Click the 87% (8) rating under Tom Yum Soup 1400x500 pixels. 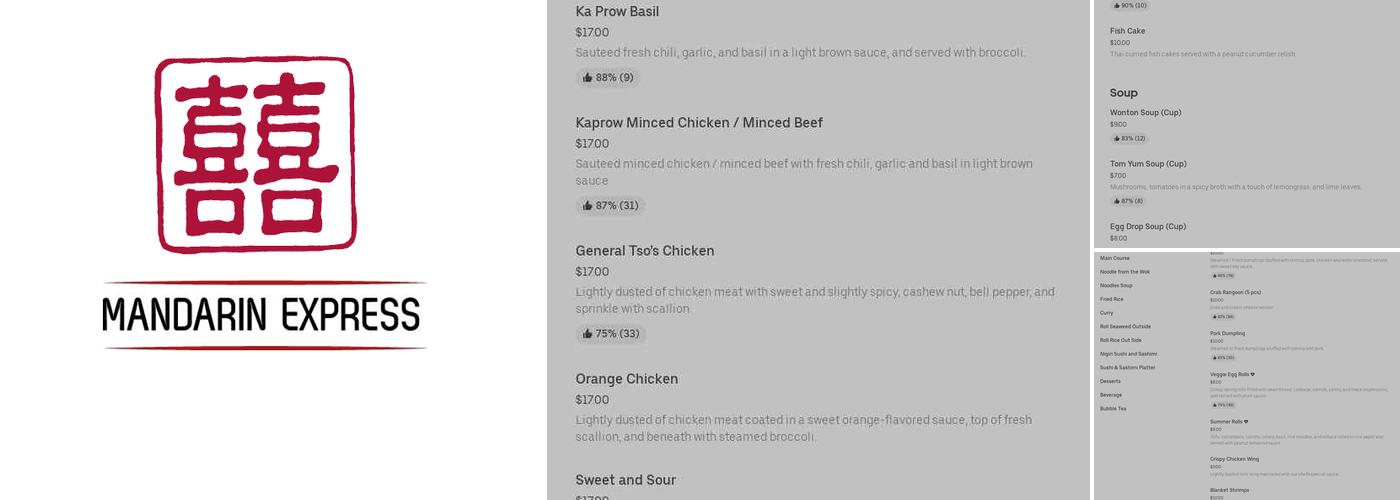1127,201
